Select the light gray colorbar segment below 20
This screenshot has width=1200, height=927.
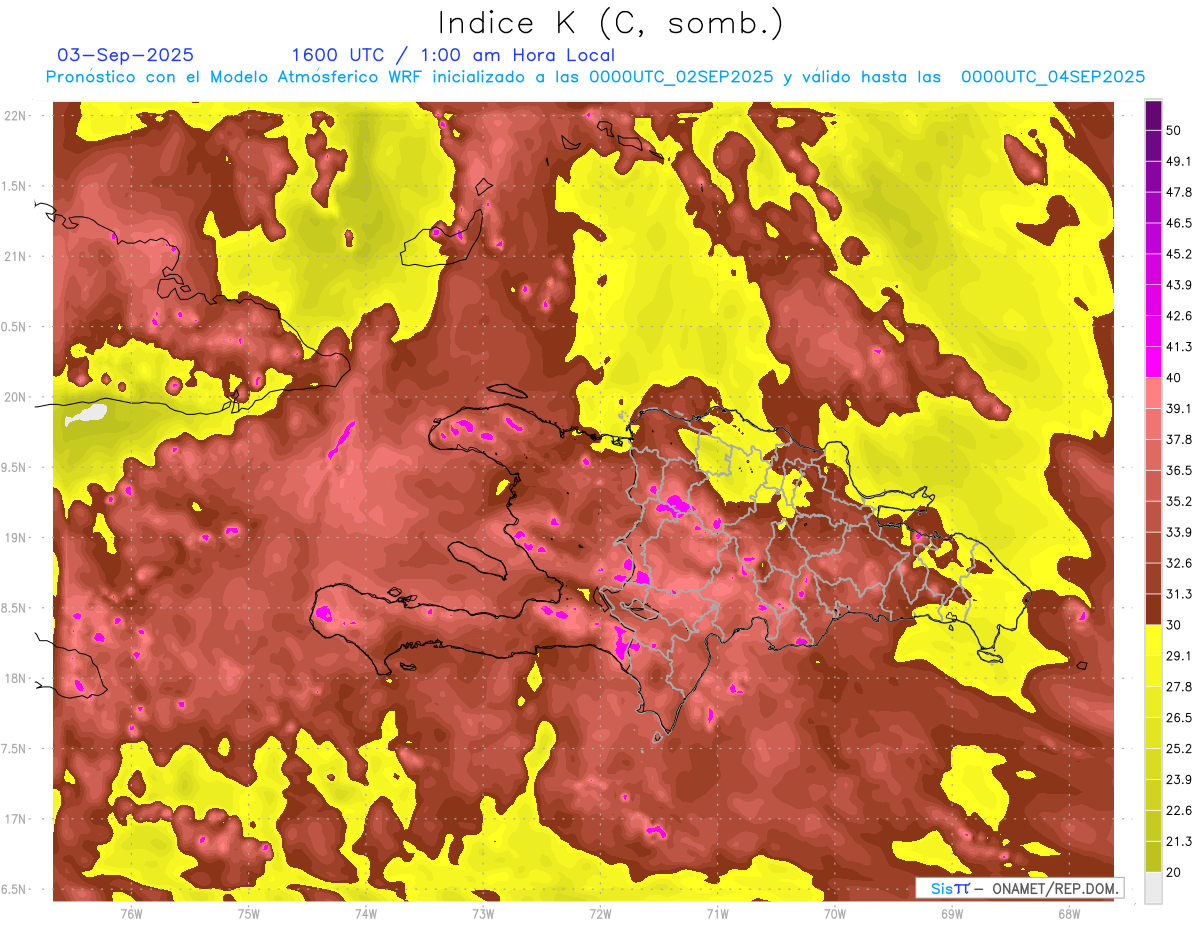[x=1153, y=888]
